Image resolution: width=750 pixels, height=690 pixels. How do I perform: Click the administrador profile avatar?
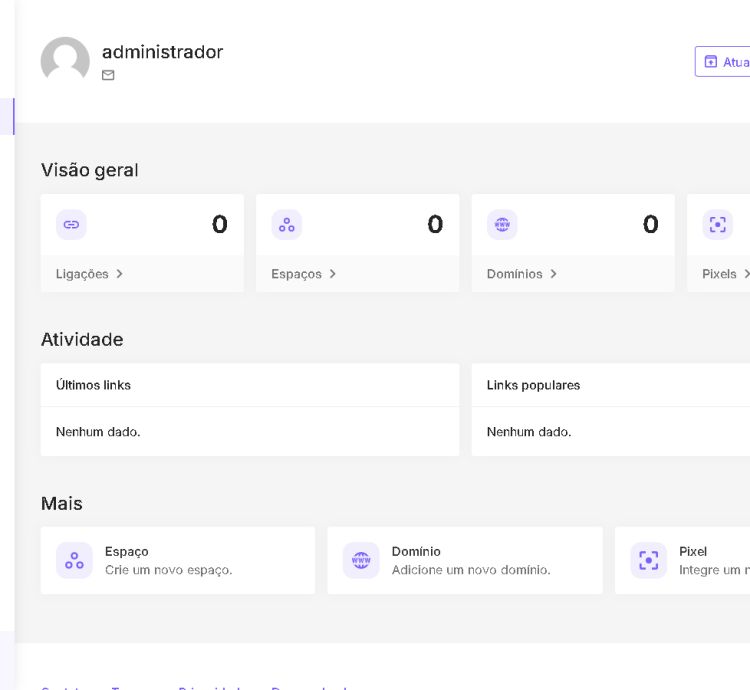point(65,61)
